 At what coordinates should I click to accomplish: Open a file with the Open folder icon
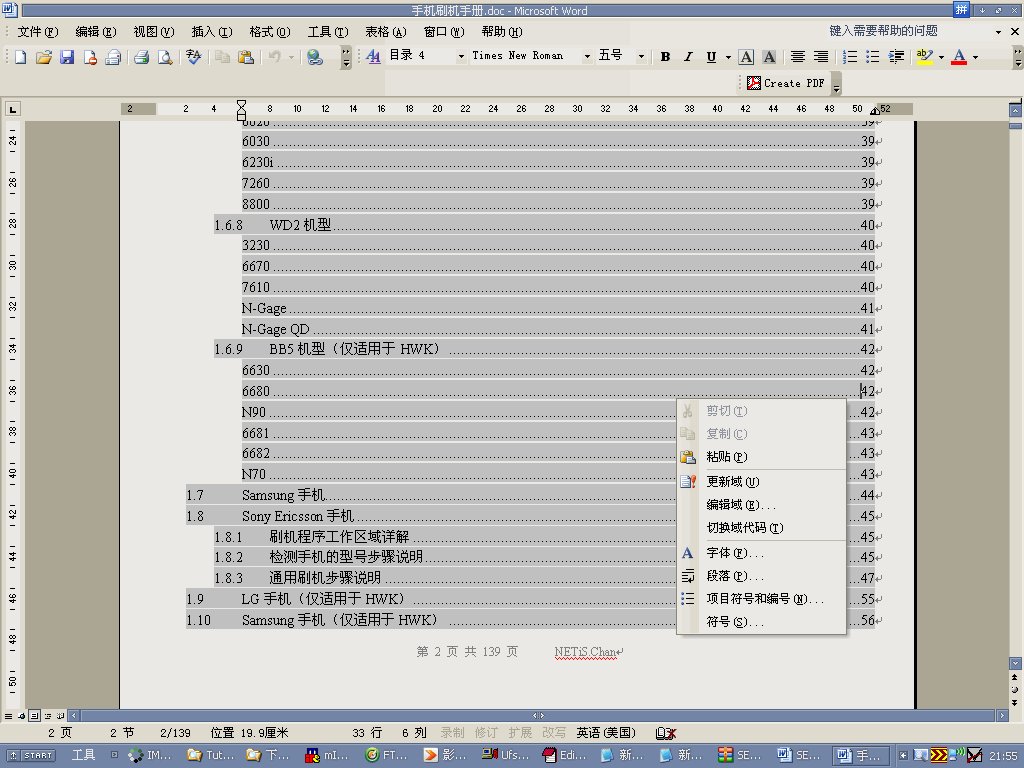(44, 57)
